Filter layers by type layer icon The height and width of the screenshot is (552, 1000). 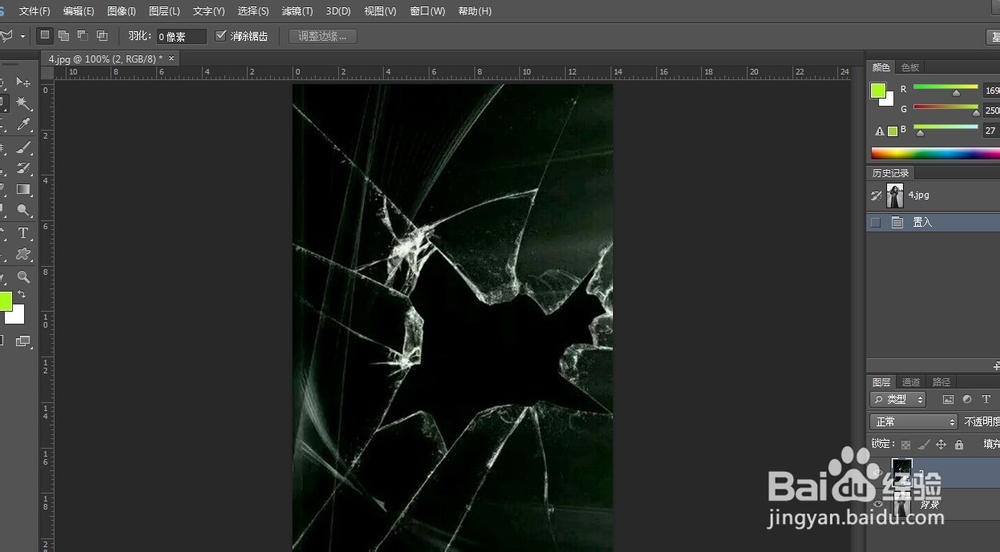tap(986, 399)
